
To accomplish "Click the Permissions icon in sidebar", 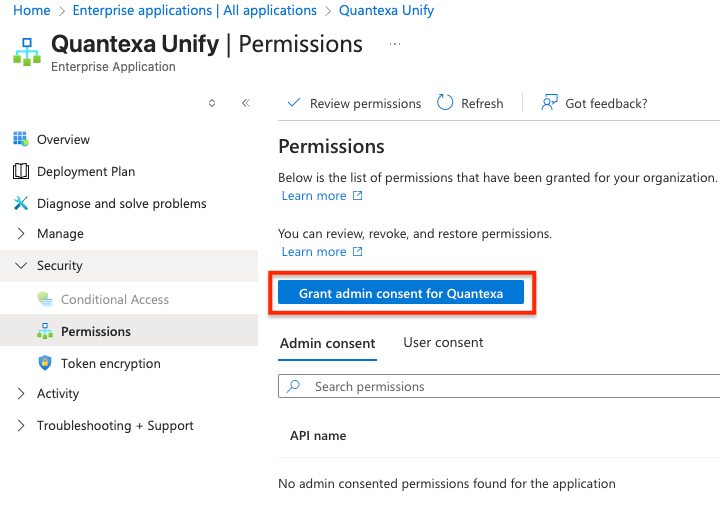I will click(45, 331).
